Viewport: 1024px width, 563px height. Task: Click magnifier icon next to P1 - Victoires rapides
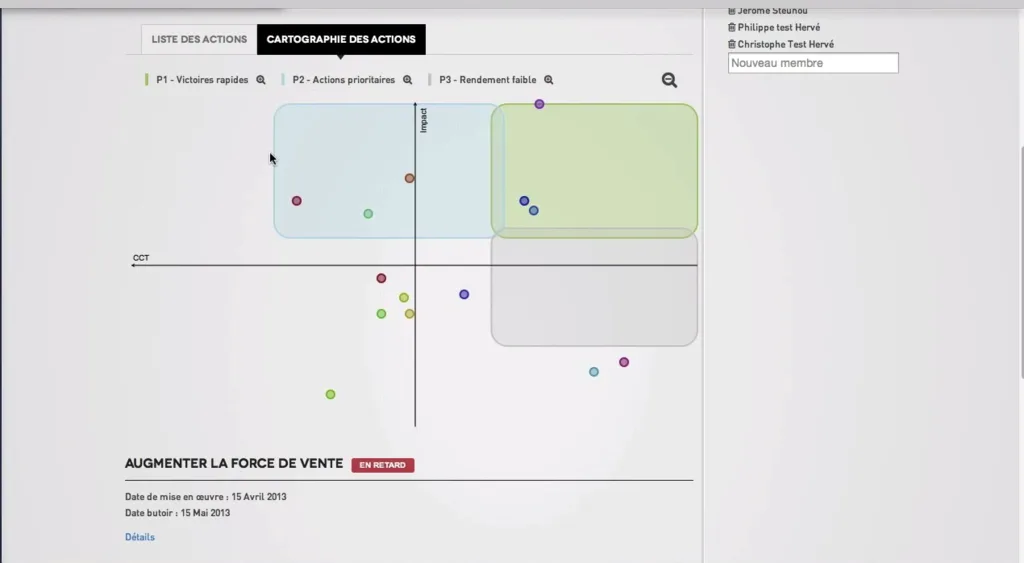point(261,80)
